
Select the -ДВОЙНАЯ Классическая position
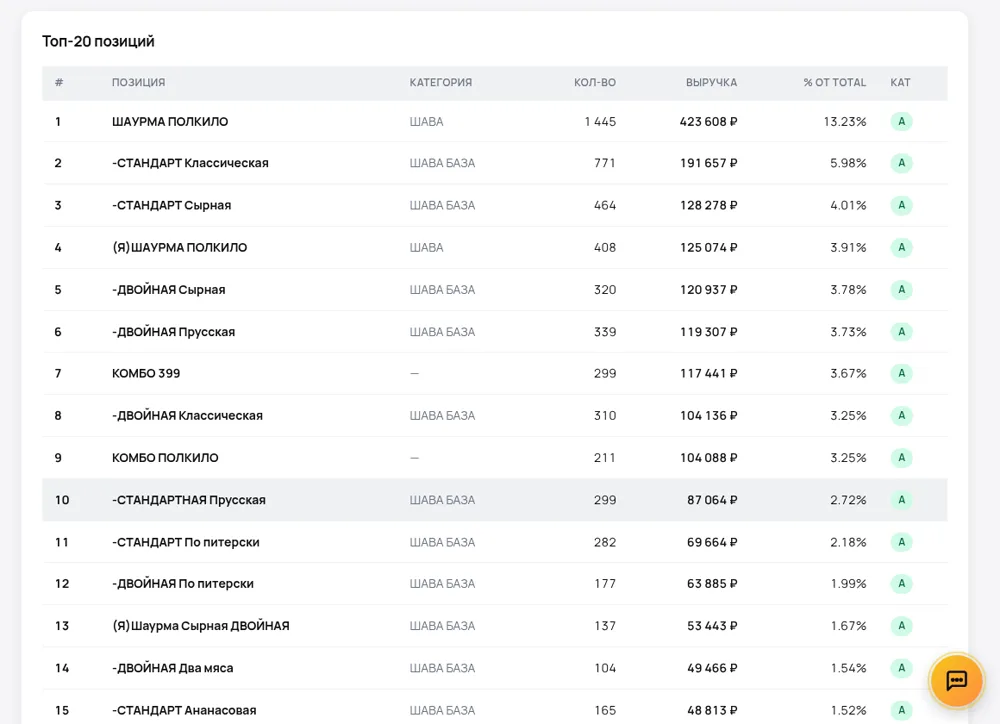(x=187, y=416)
